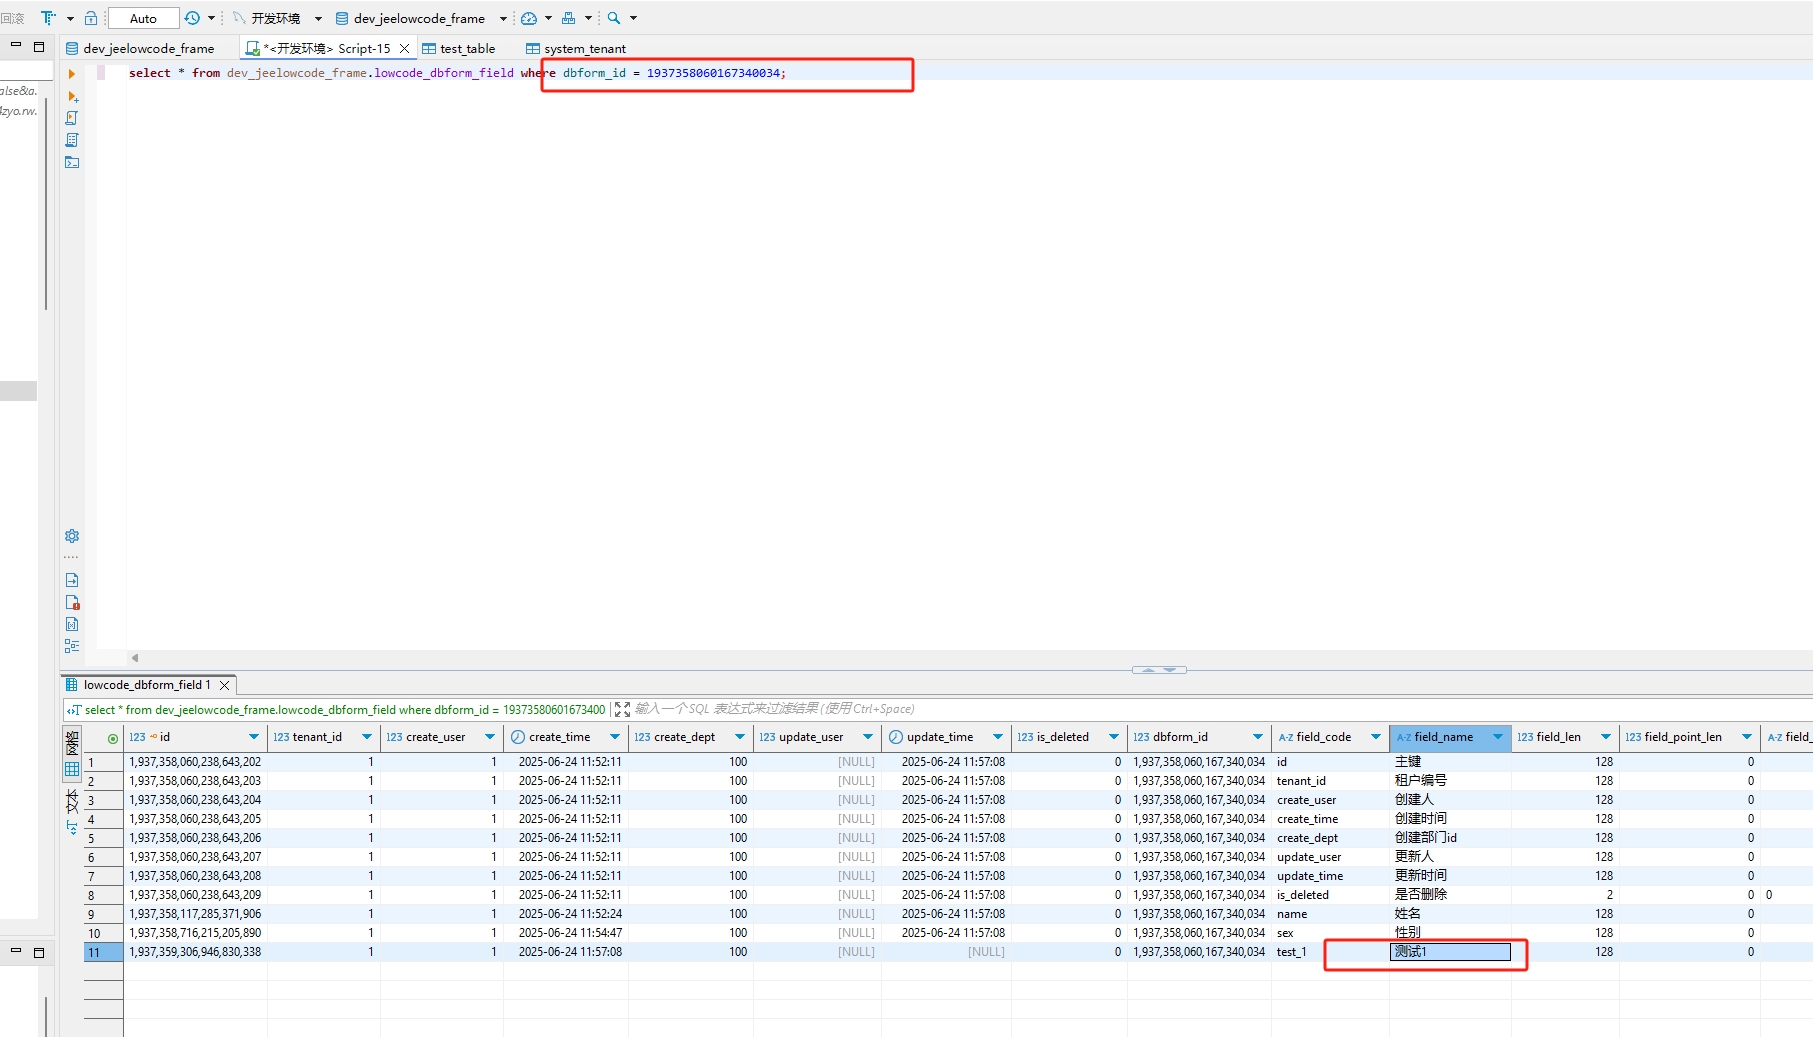Image resolution: width=1813 pixels, height=1037 pixels.
Task: Toggle the auto-commit lock icon
Action: tap(91, 18)
